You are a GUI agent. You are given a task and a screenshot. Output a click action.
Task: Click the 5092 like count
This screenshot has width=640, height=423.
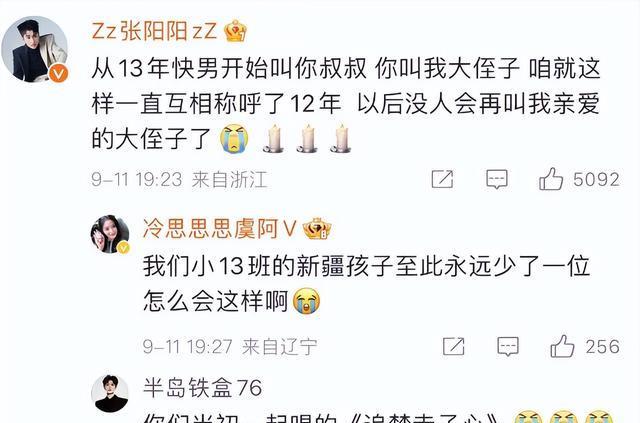[596, 180]
